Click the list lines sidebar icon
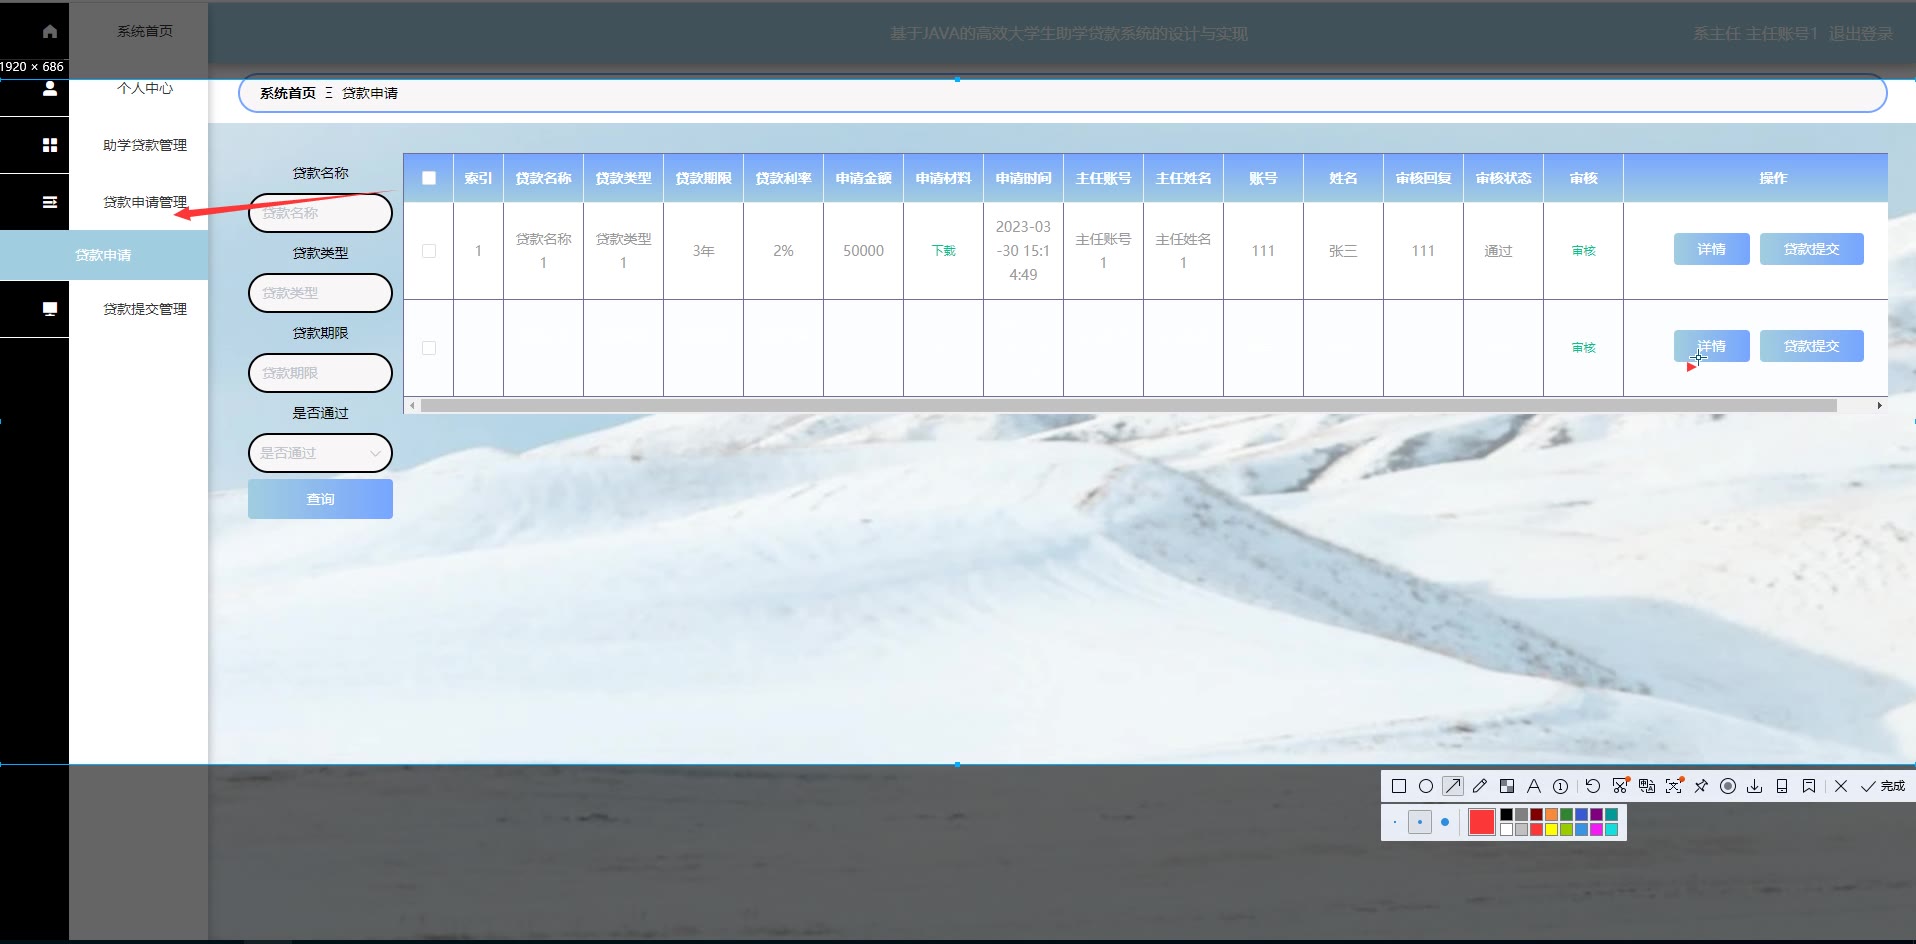 [x=50, y=202]
